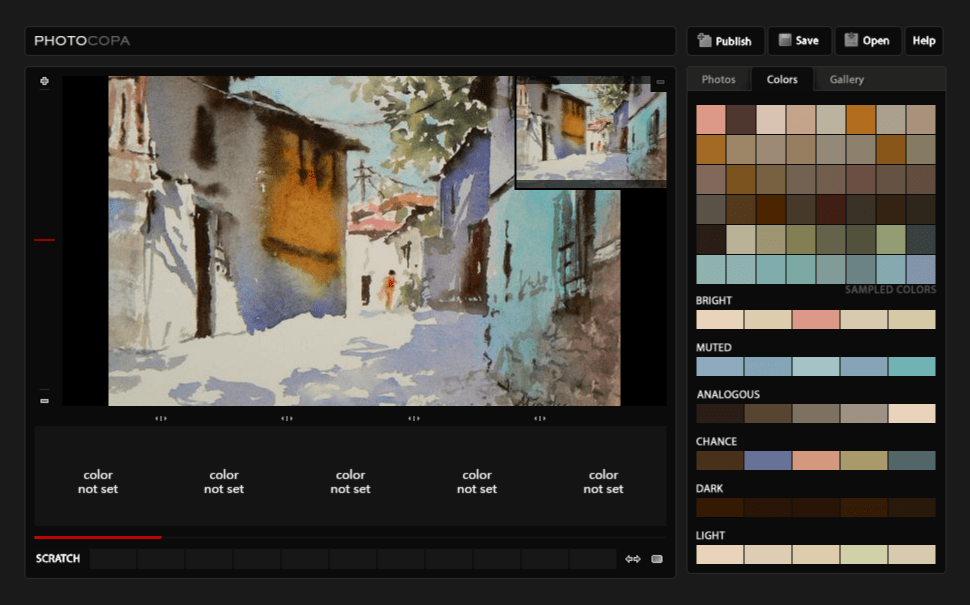
Task: Switch to the Photos tab
Action: (x=718, y=80)
